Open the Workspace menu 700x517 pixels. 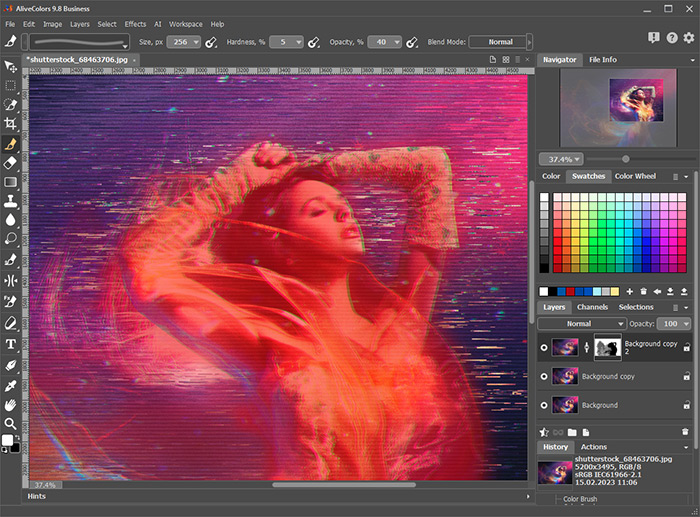pos(185,24)
